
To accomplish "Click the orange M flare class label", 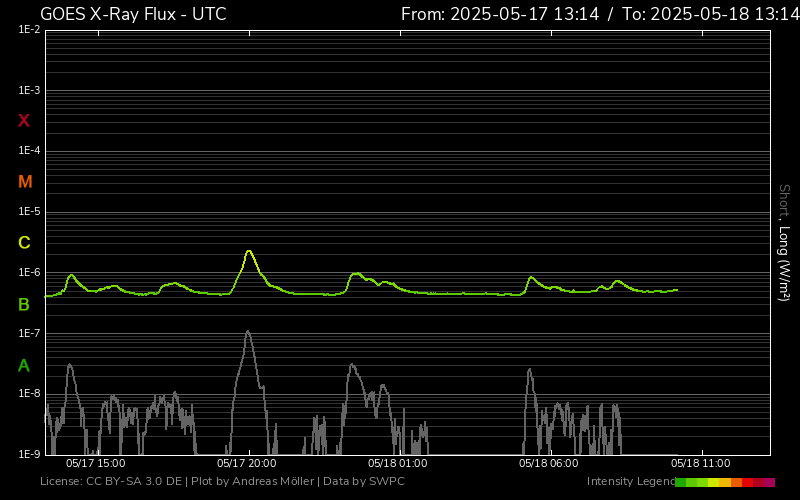I will [x=25, y=182].
